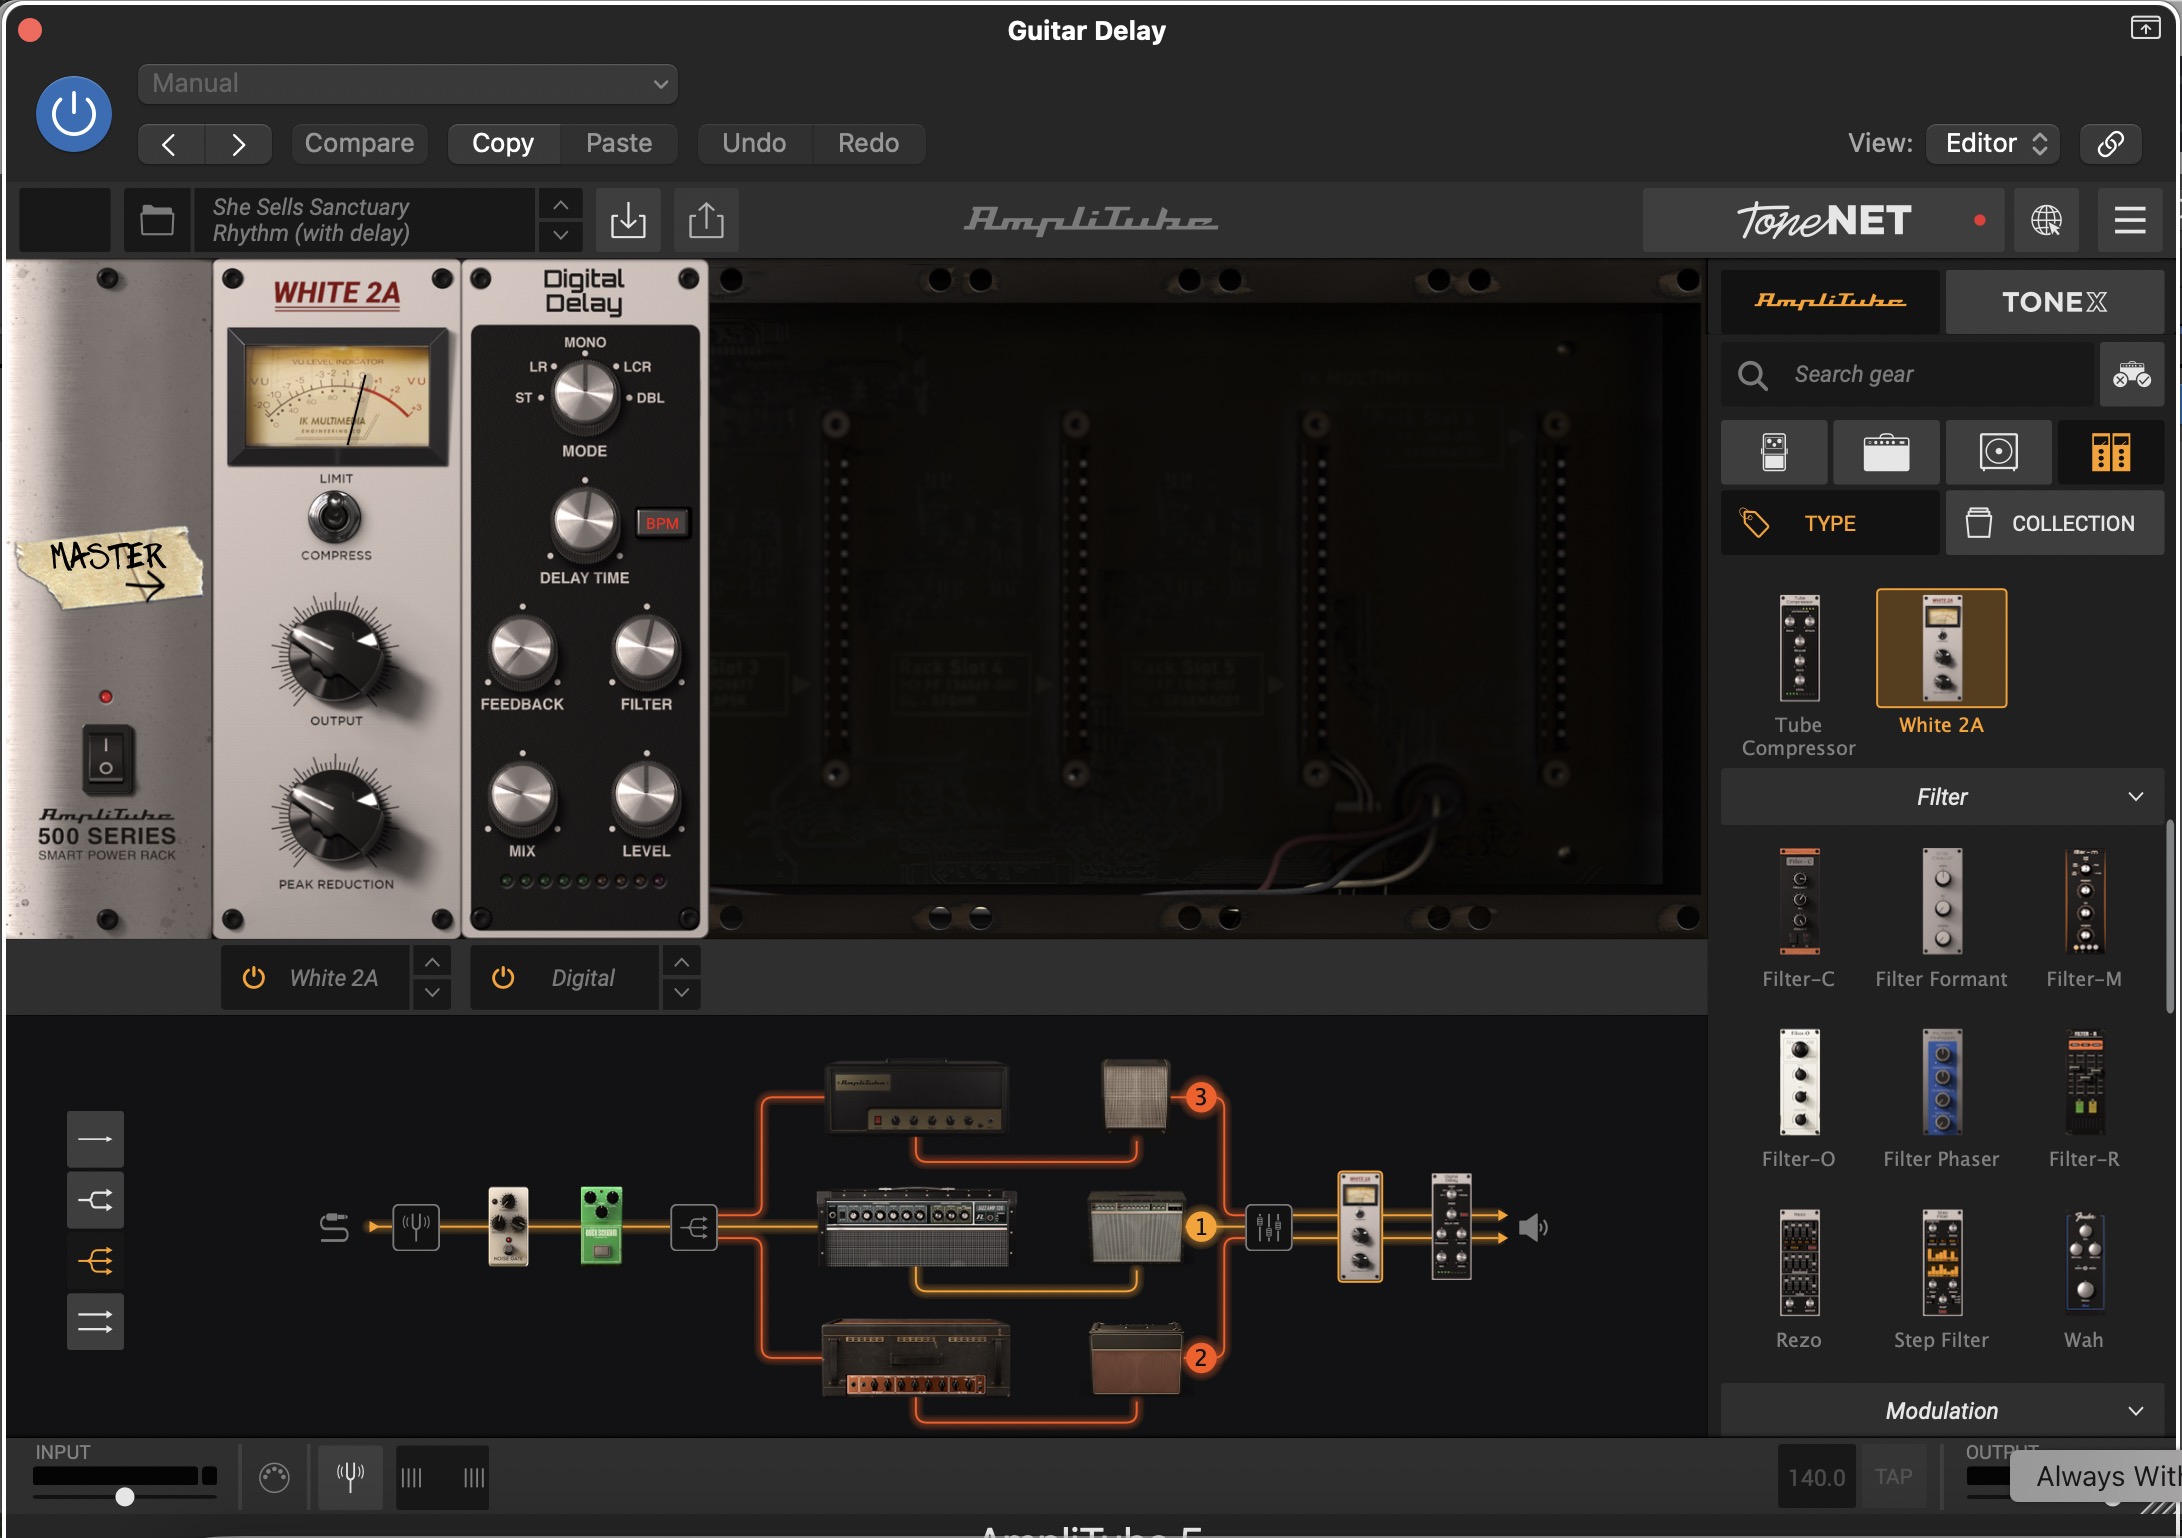
Task: Switch to the TONEX tab
Action: tap(2054, 301)
